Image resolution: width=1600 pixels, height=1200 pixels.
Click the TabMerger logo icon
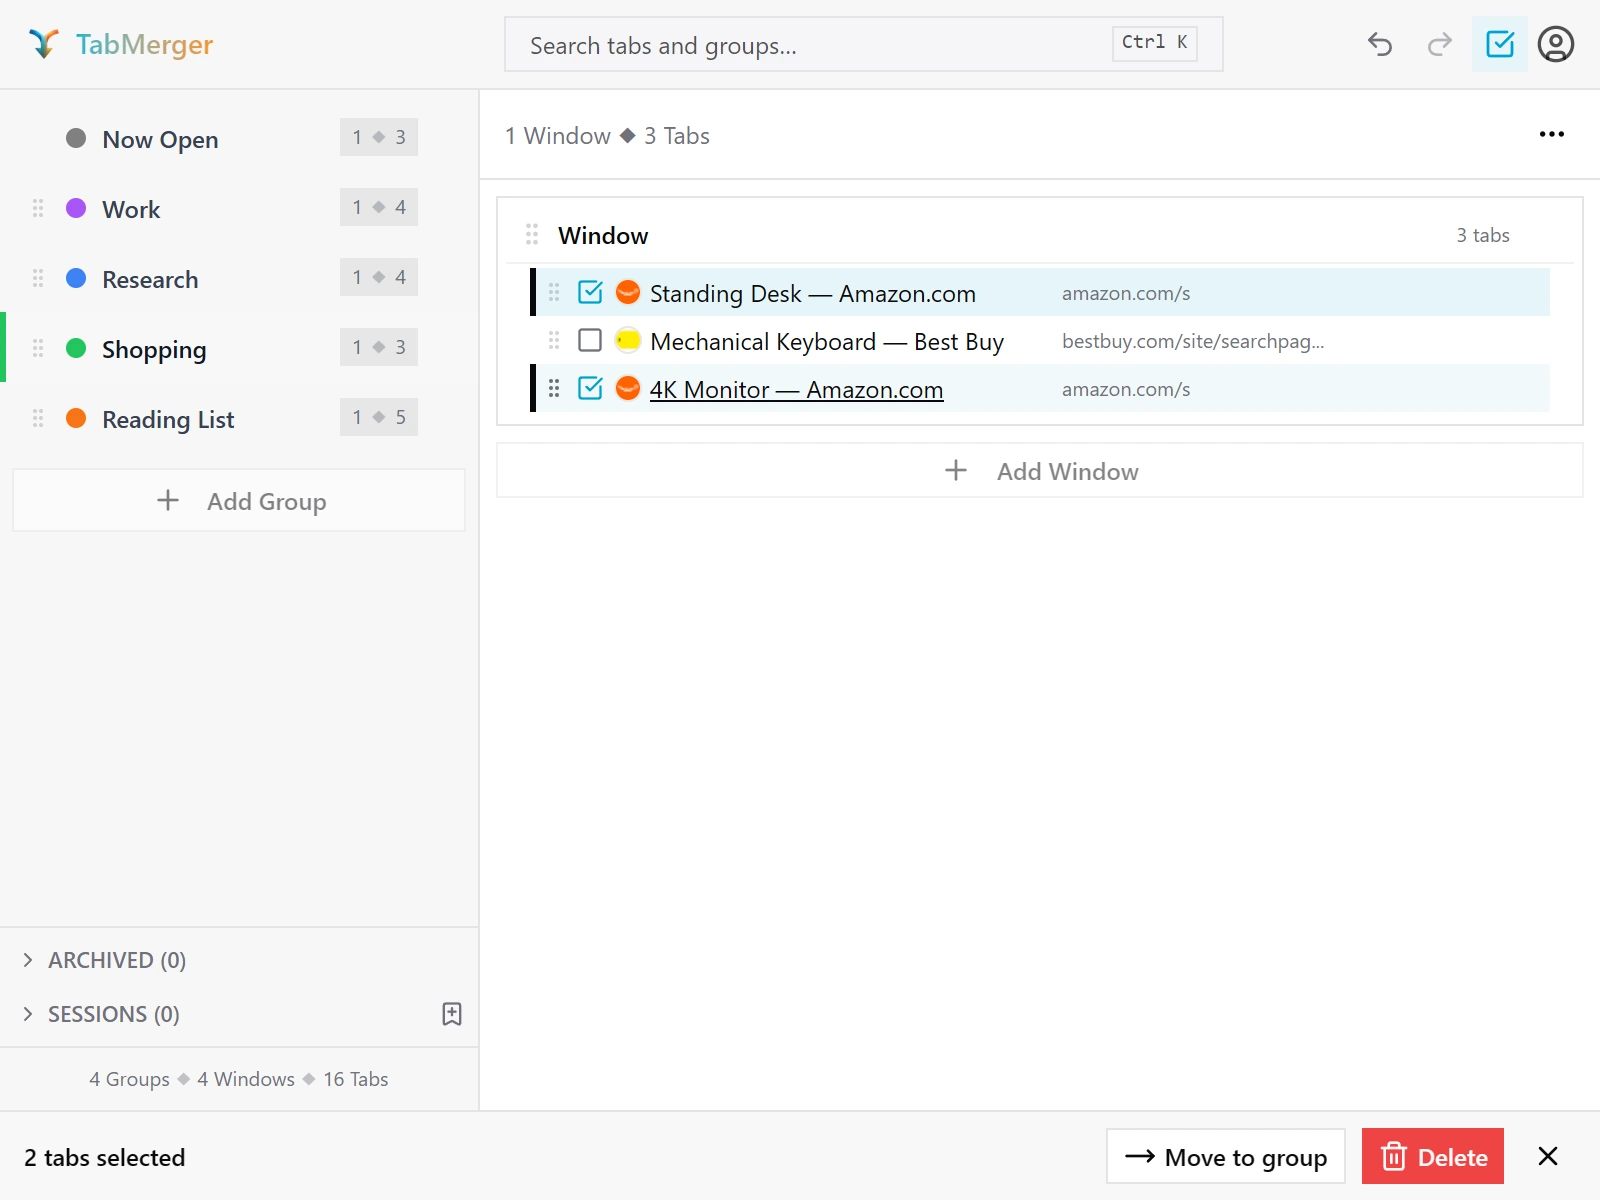(44, 44)
